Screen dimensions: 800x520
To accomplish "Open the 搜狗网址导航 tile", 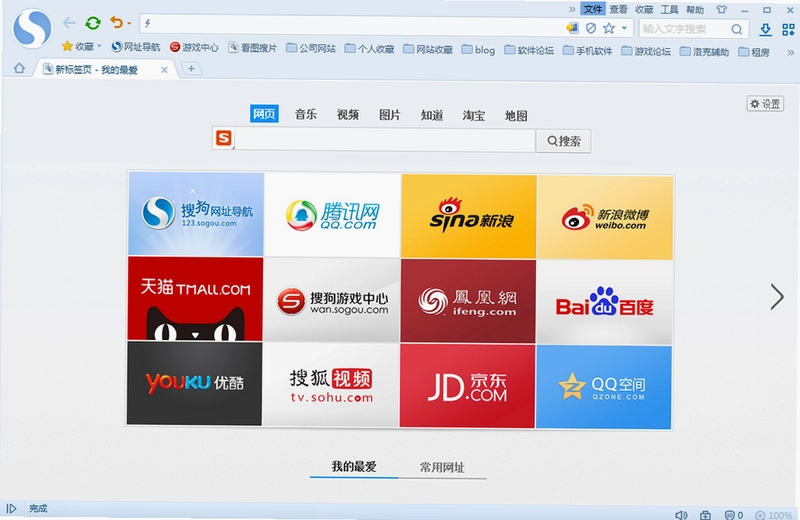I will click(196, 213).
